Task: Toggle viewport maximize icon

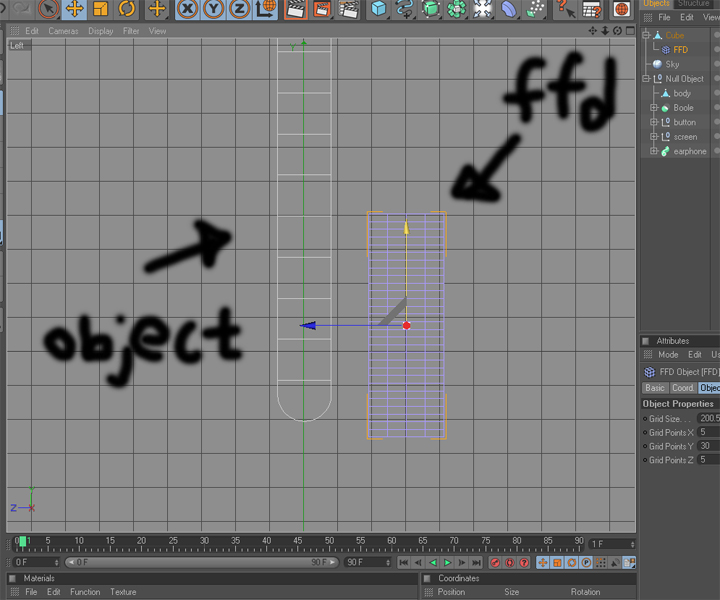Action: 630,31
